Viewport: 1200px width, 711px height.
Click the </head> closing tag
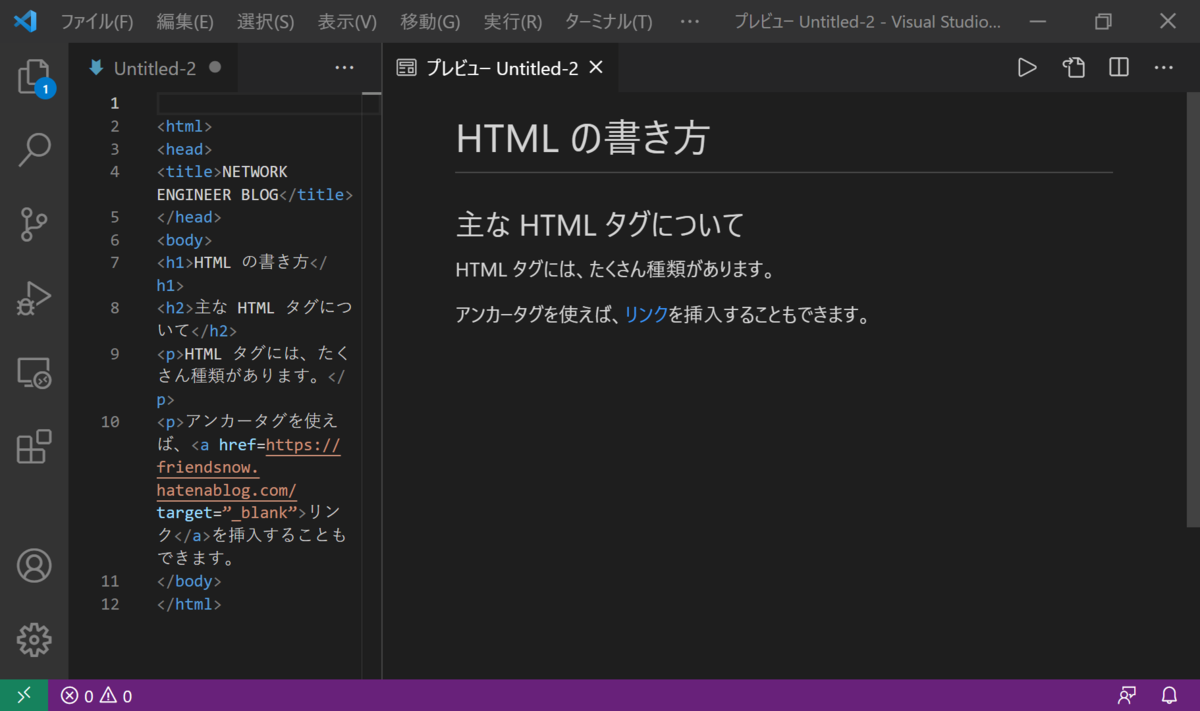[x=189, y=217]
